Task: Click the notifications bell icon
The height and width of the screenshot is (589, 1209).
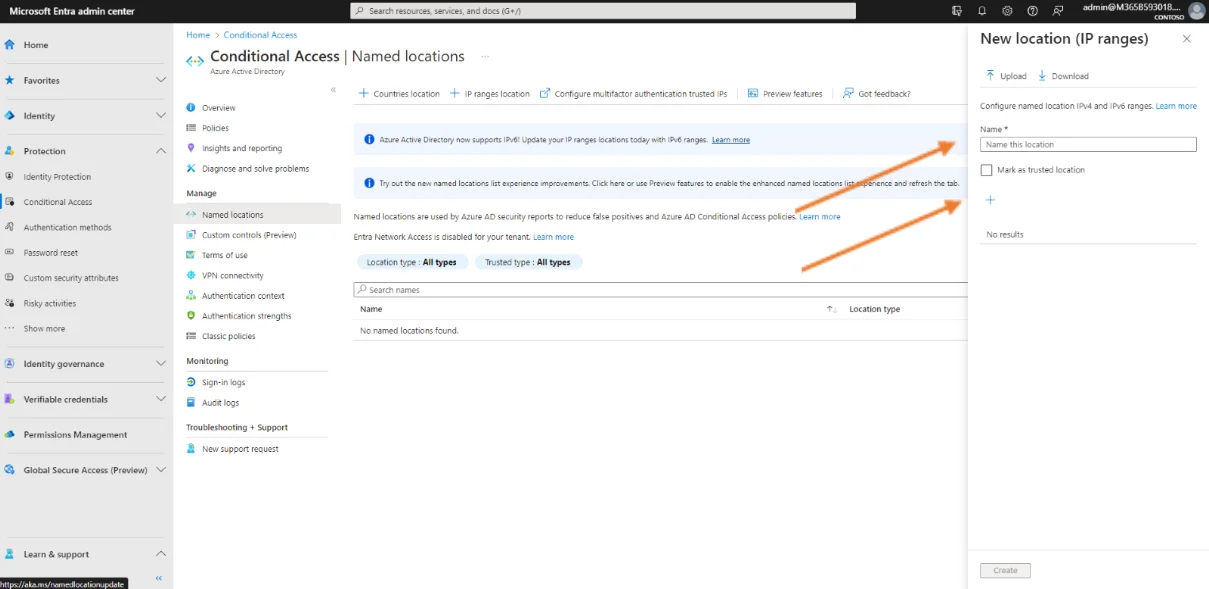Action: pos(982,11)
